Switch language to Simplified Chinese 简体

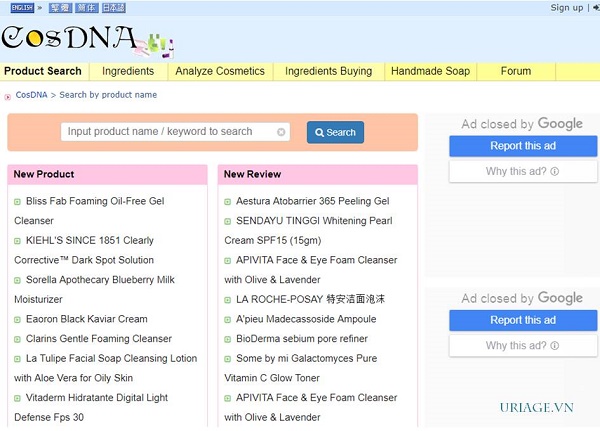[x=90, y=8]
